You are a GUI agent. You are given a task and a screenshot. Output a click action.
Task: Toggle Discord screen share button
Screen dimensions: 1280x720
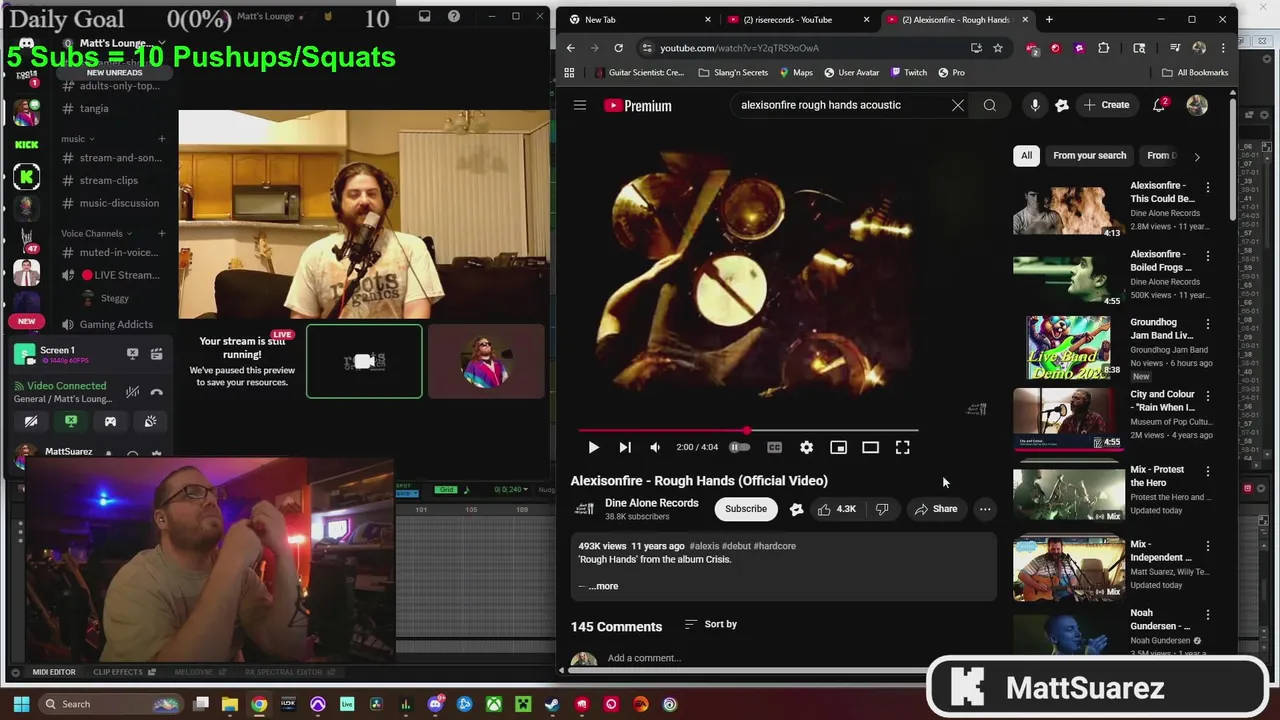tap(71, 422)
